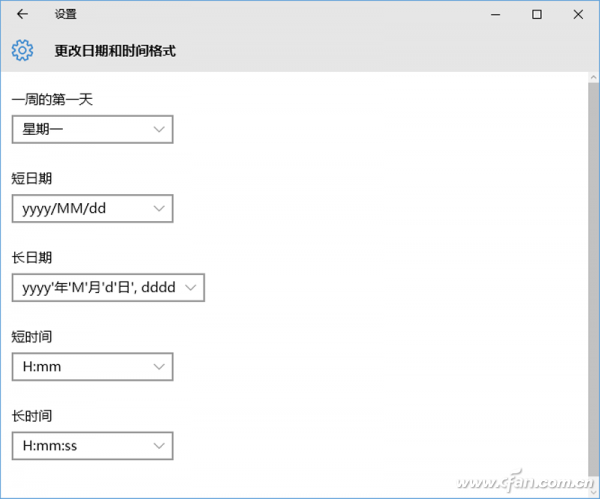The width and height of the screenshot is (600, 499).
Task: Expand the 短时间 dropdown showing H:mm
Action: pos(92,367)
